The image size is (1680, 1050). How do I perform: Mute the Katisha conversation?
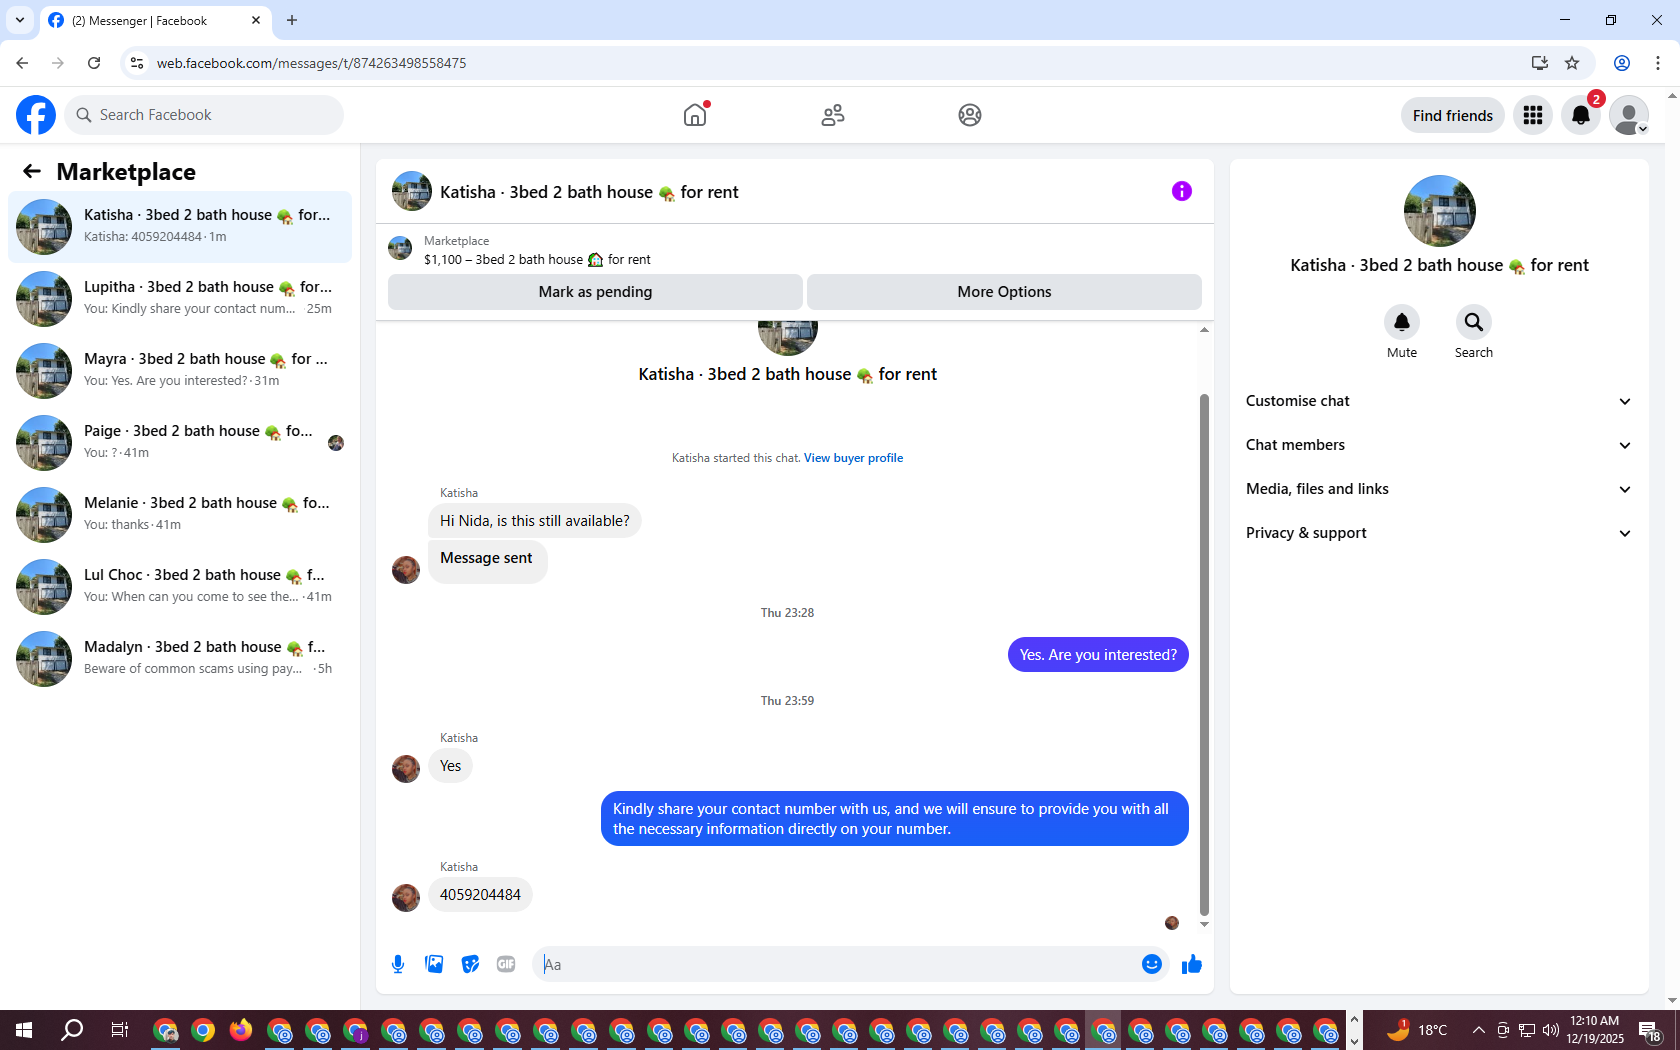tap(1402, 322)
